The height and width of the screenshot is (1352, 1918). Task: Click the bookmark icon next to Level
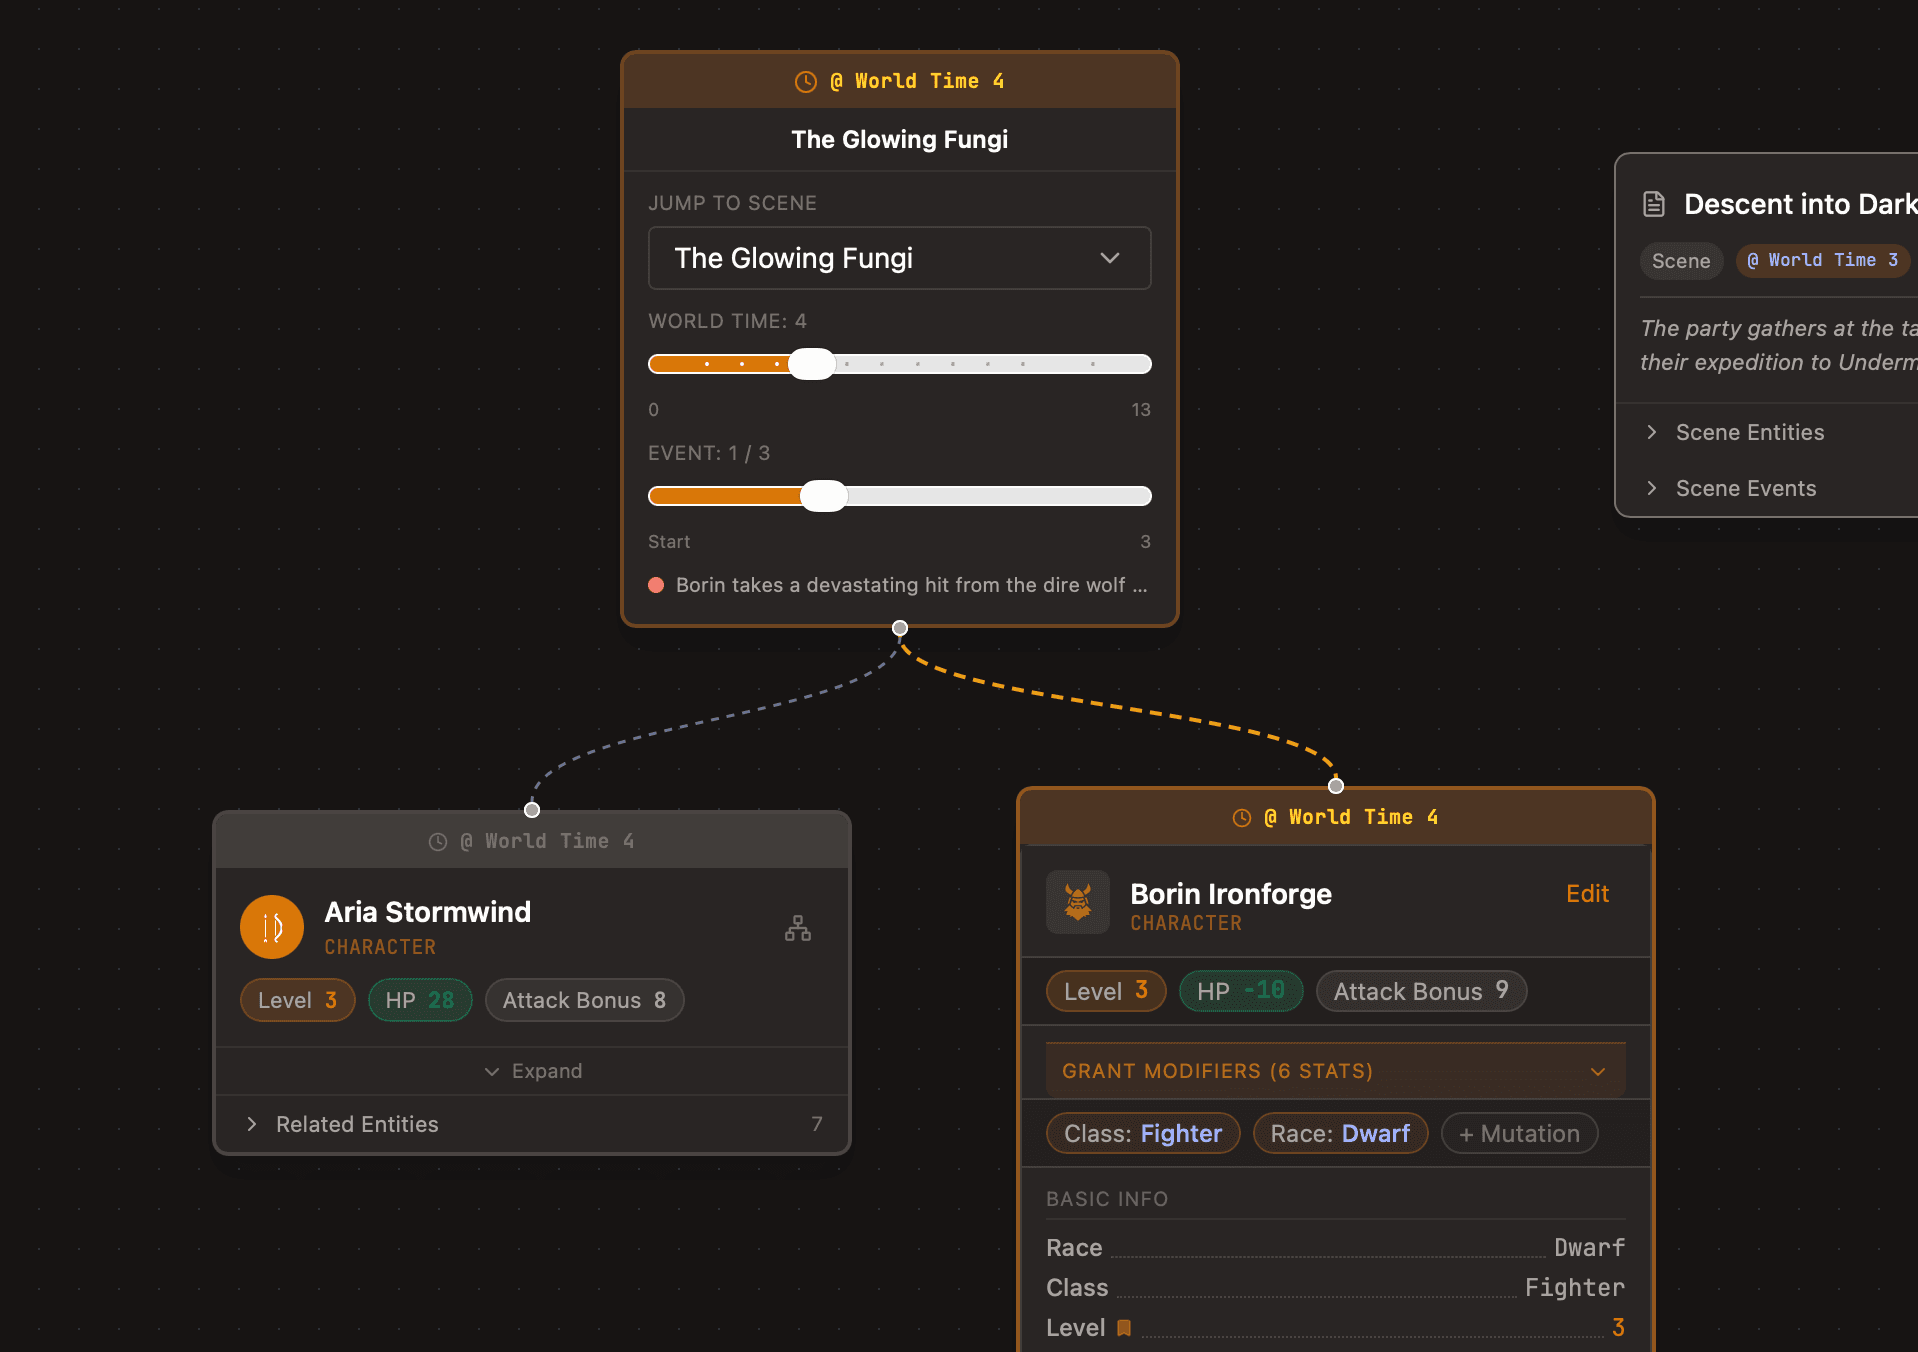tap(1124, 1328)
